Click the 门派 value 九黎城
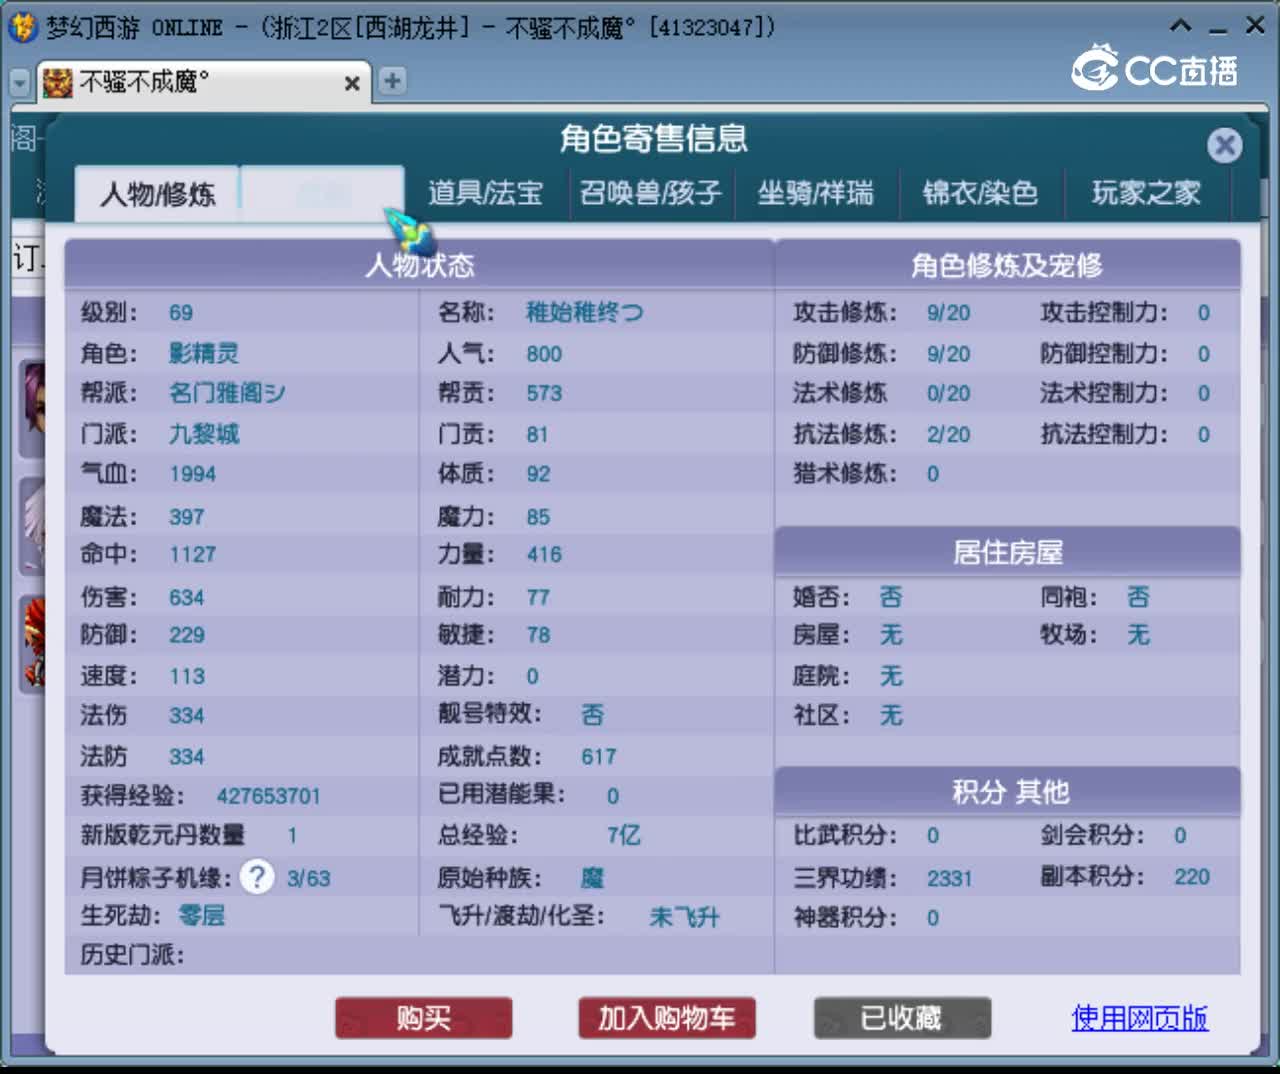Image resolution: width=1280 pixels, height=1074 pixels. [204, 434]
